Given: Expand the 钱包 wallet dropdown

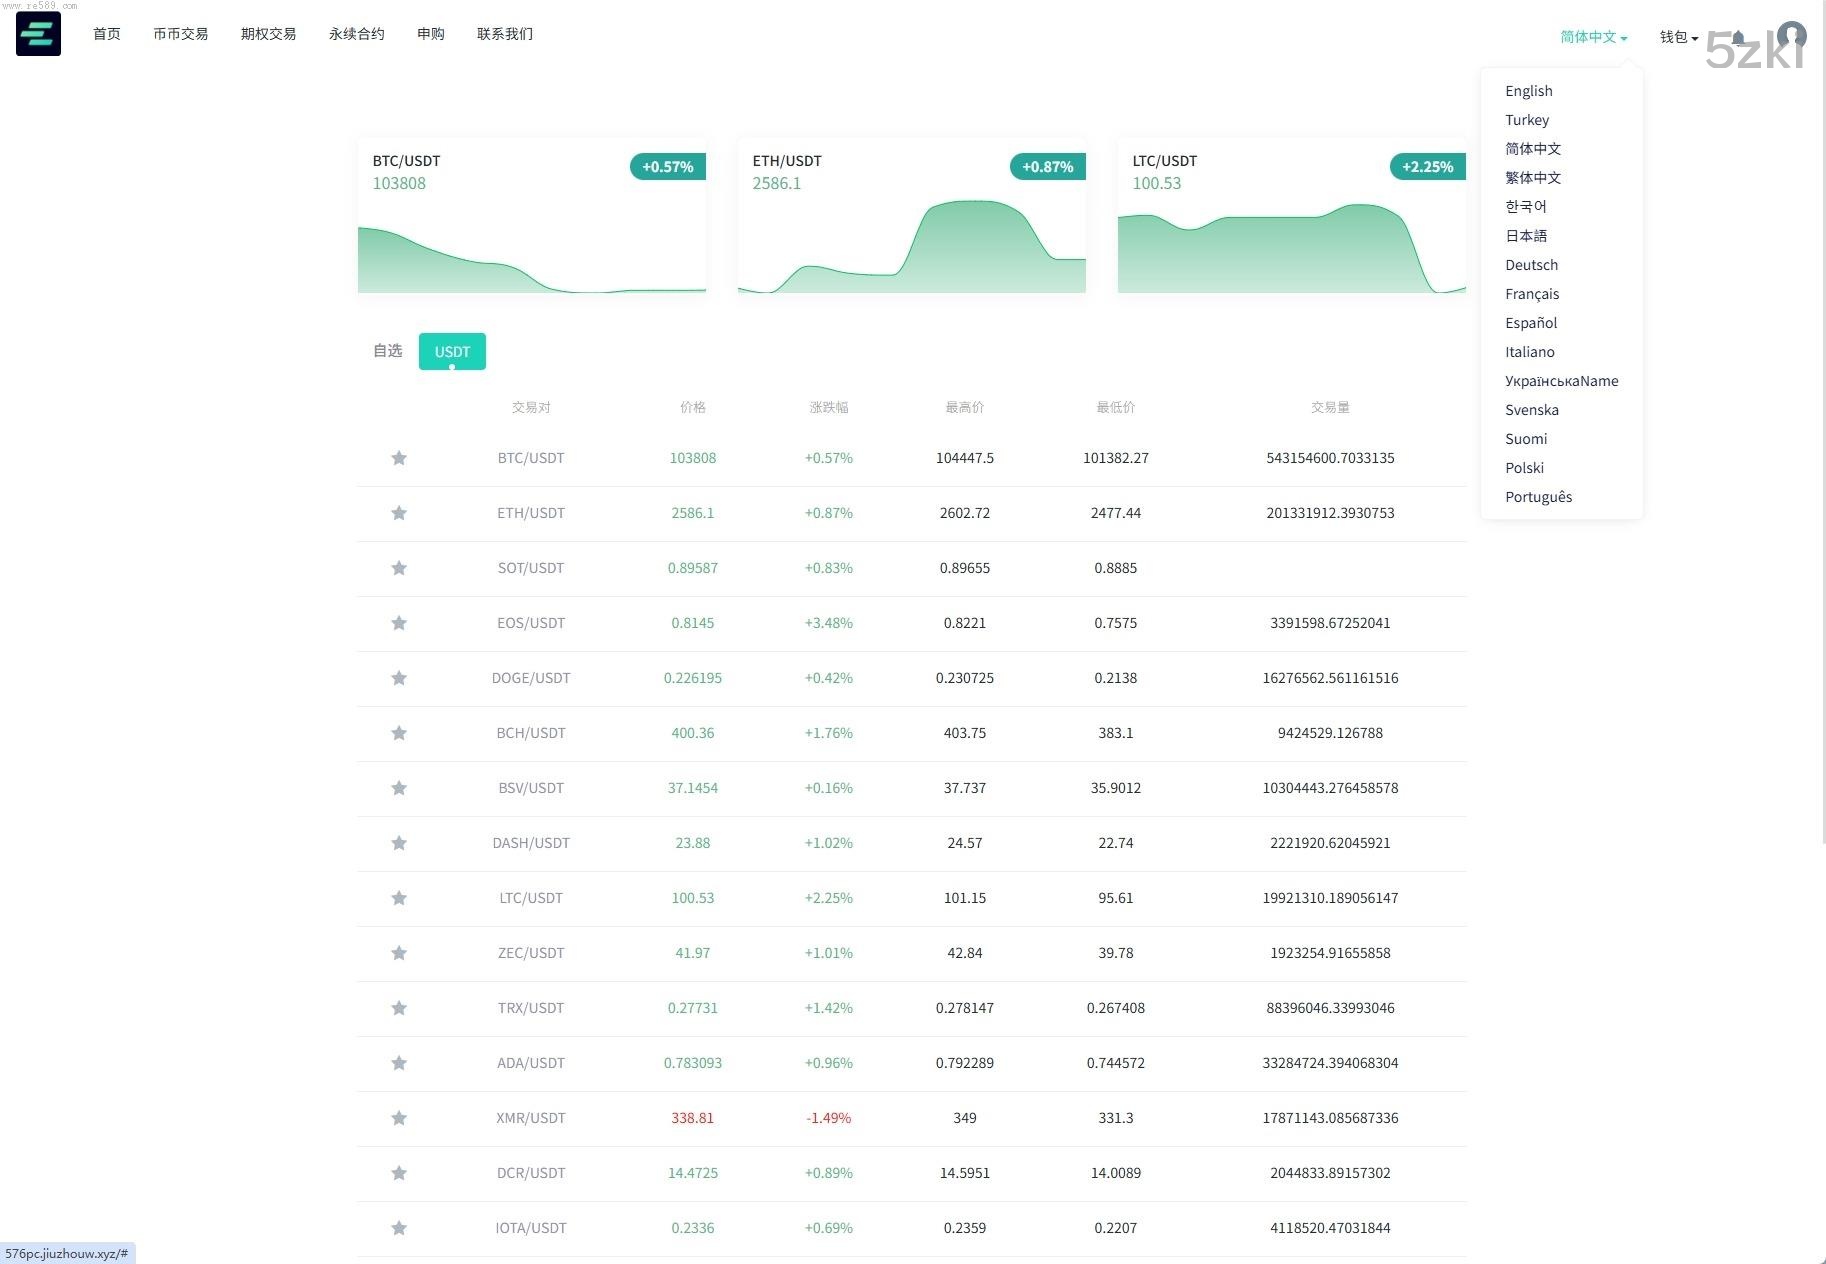Looking at the screenshot, I should [x=1678, y=37].
